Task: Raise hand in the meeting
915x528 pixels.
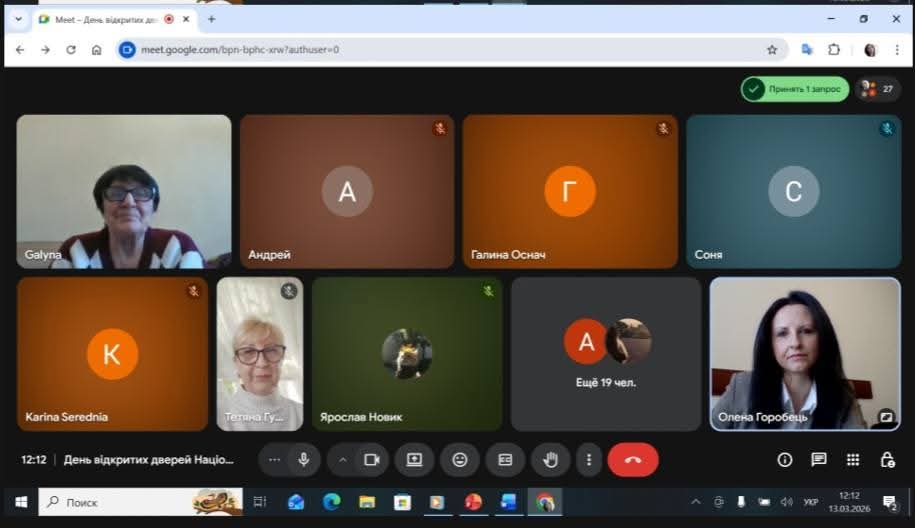Action: click(550, 460)
